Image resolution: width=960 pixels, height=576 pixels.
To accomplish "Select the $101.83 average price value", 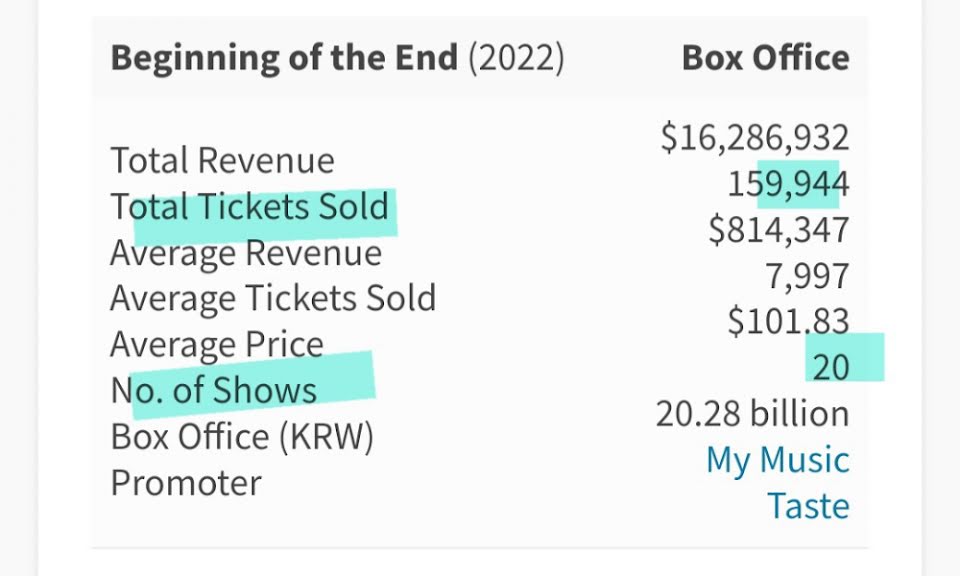I will click(x=788, y=322).
